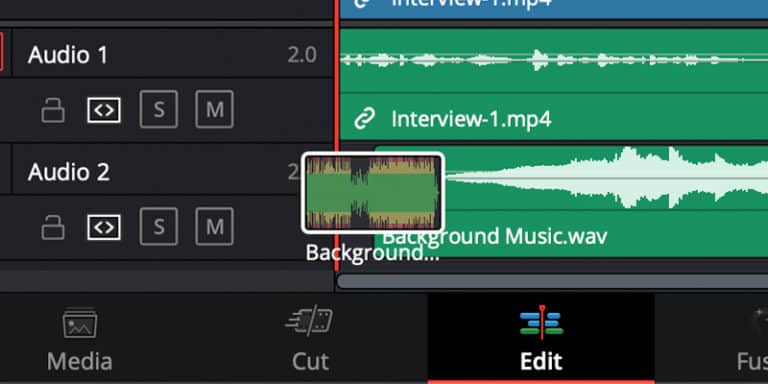Click the dragged Background audio thumbnail

[x=373, y=193]
